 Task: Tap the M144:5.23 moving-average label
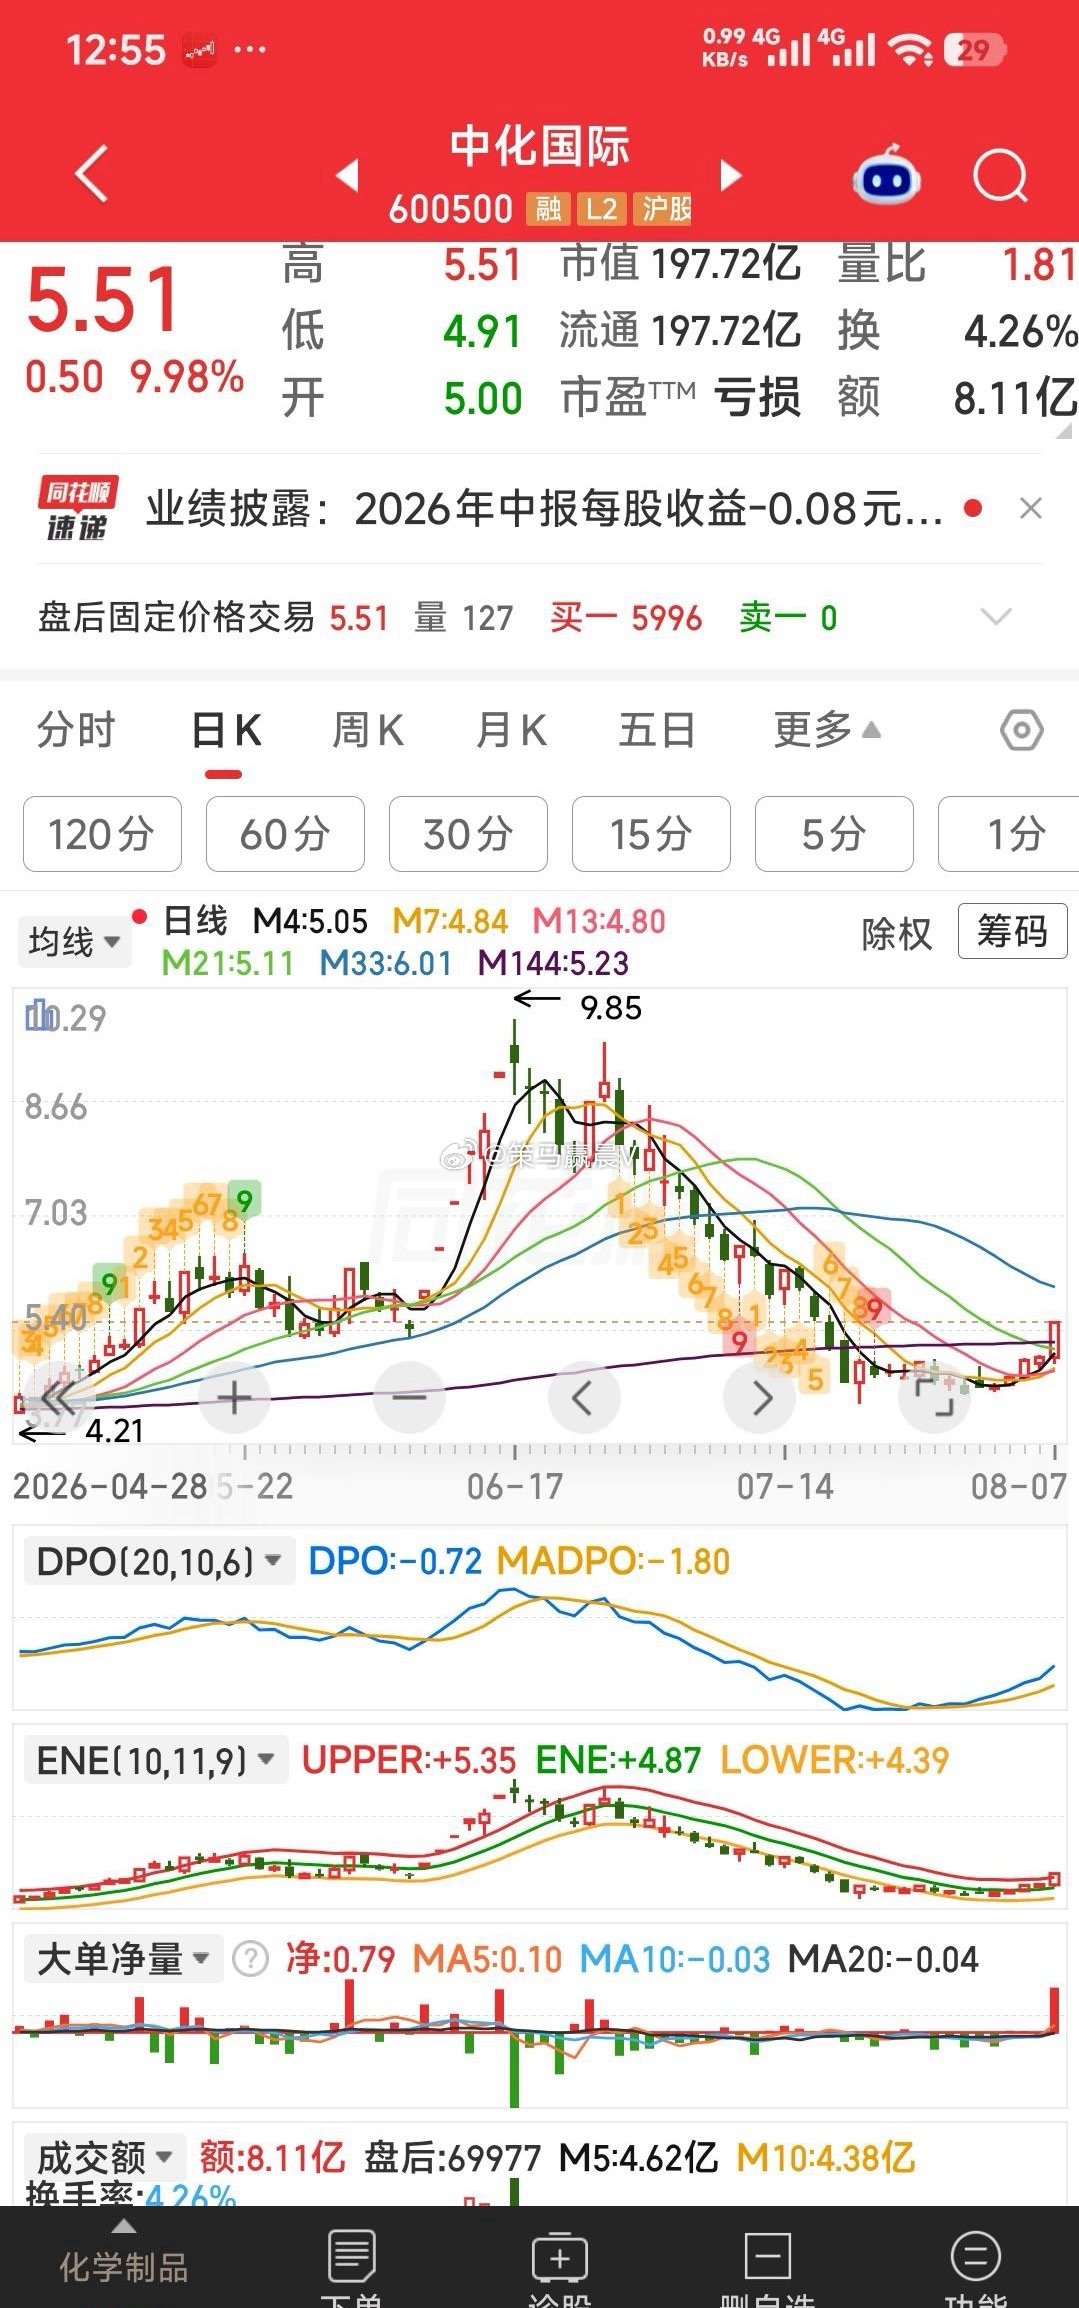click(553, 963)
